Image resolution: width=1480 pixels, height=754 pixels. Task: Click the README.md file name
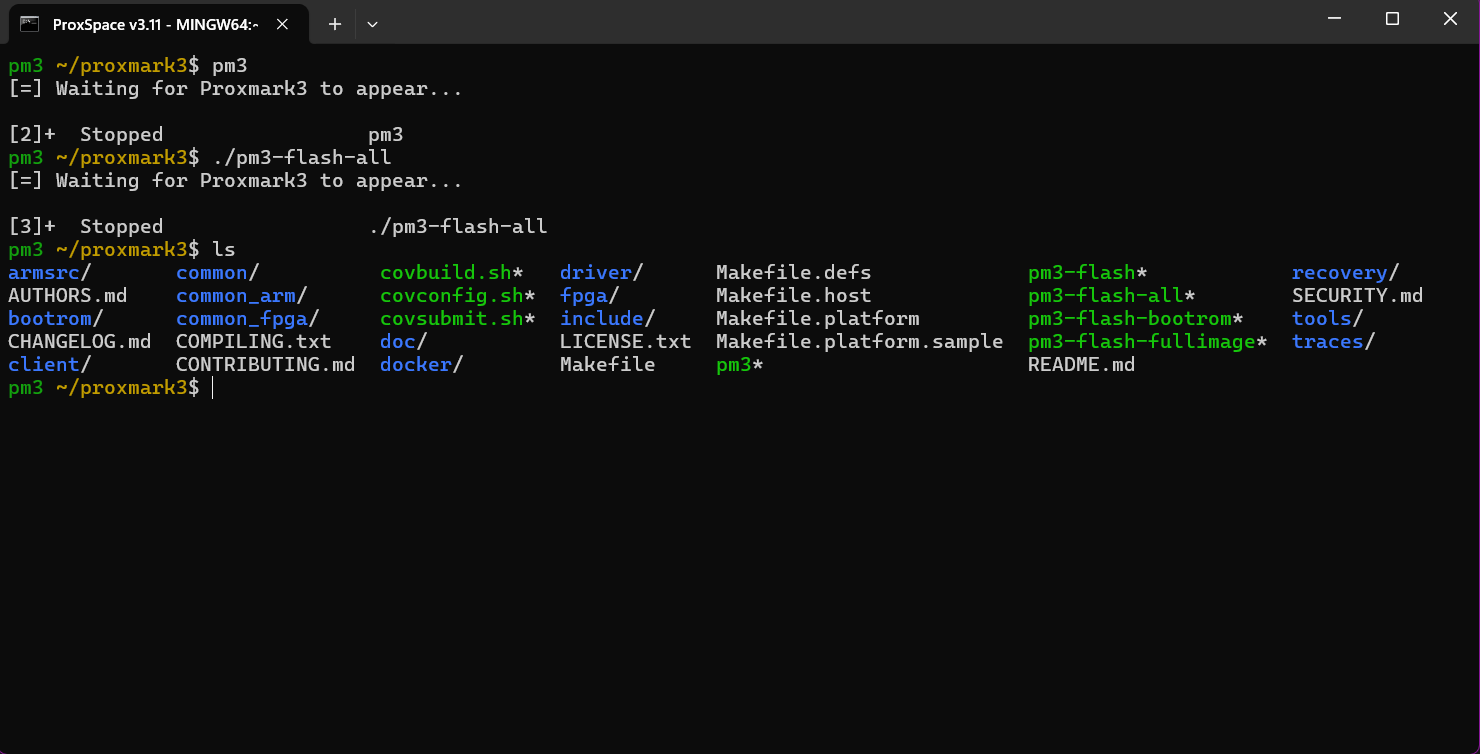(x=1081, y=365)
